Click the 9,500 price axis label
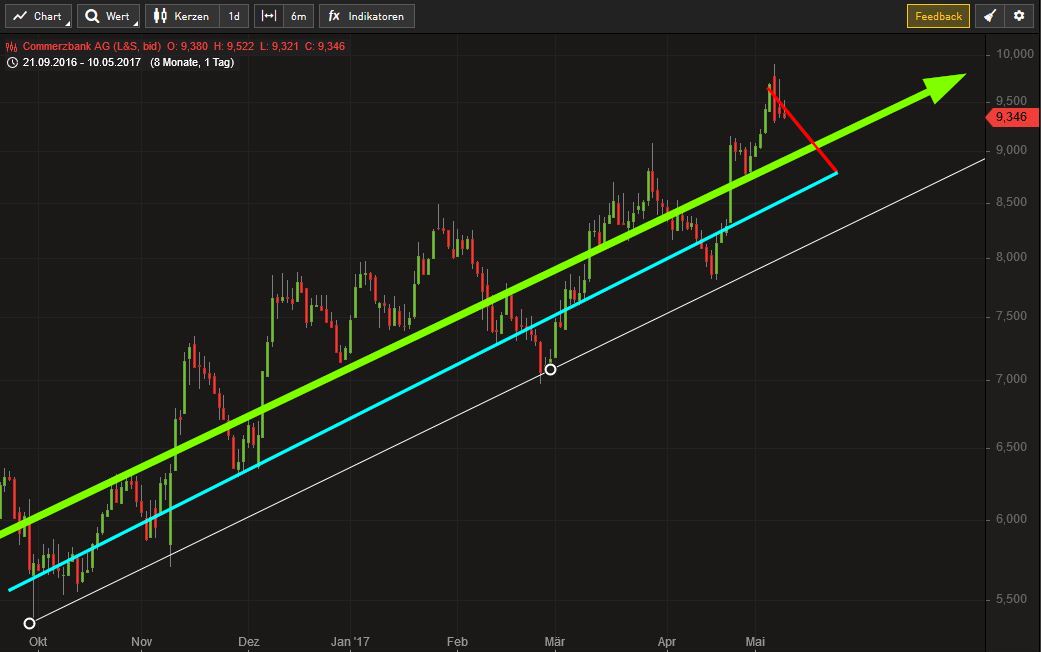The width and height of the screenshot is (1041, 652). click(1010, 101)
